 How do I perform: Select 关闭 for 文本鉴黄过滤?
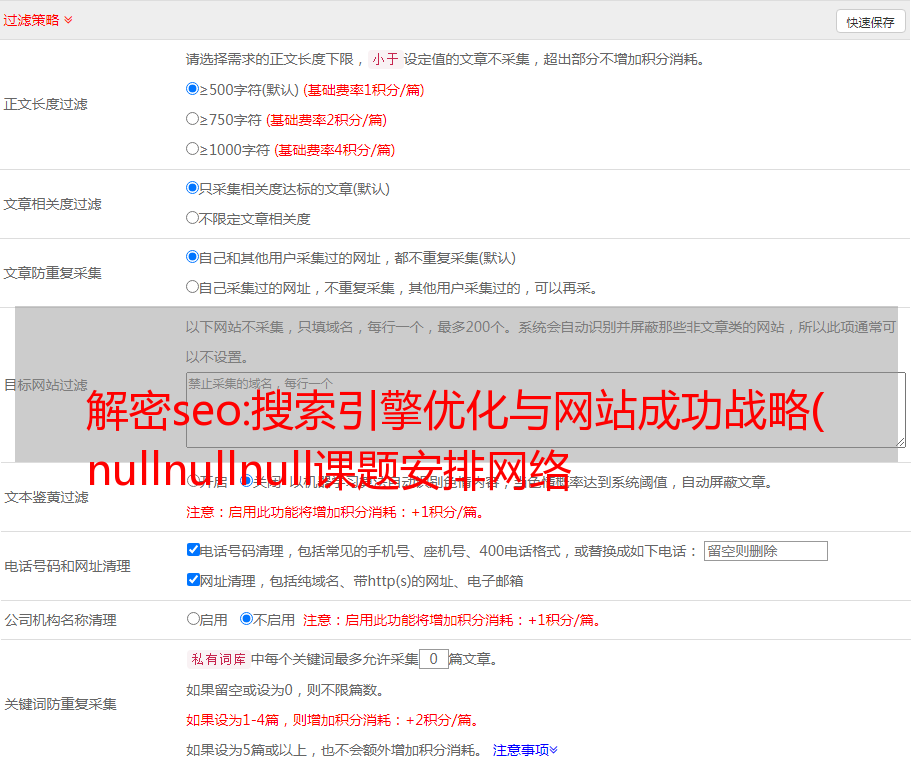click(x=247, y=481)
